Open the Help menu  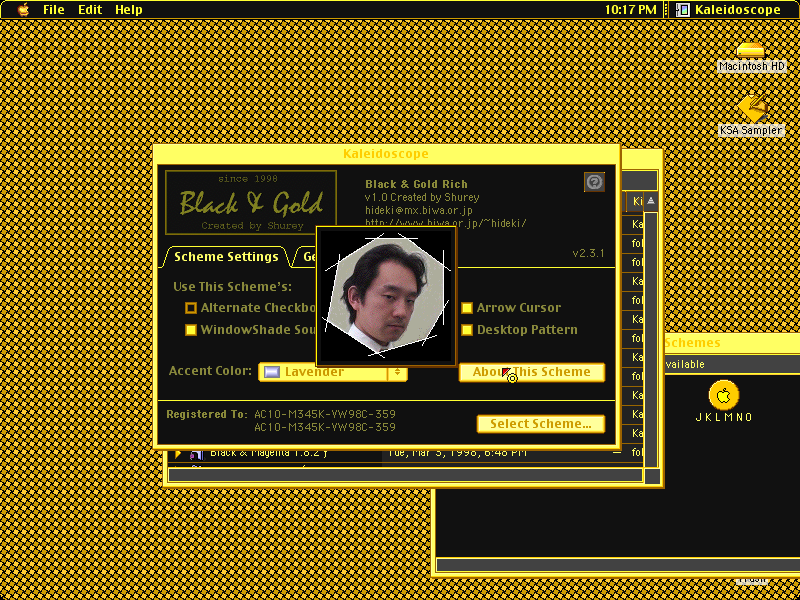[x=129, y=9]
